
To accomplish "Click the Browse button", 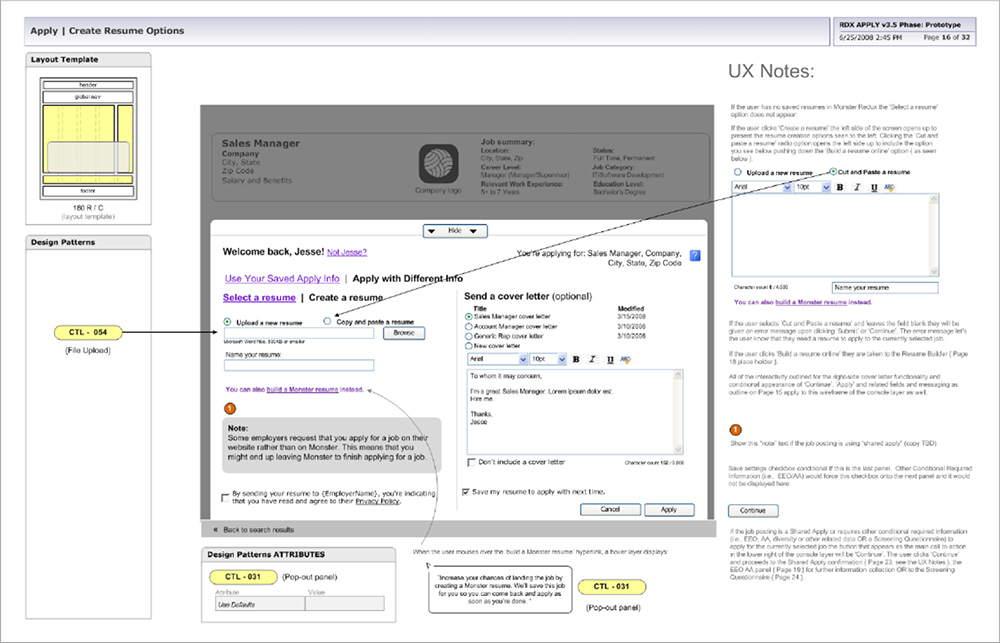I will click(x=404, y=333).
